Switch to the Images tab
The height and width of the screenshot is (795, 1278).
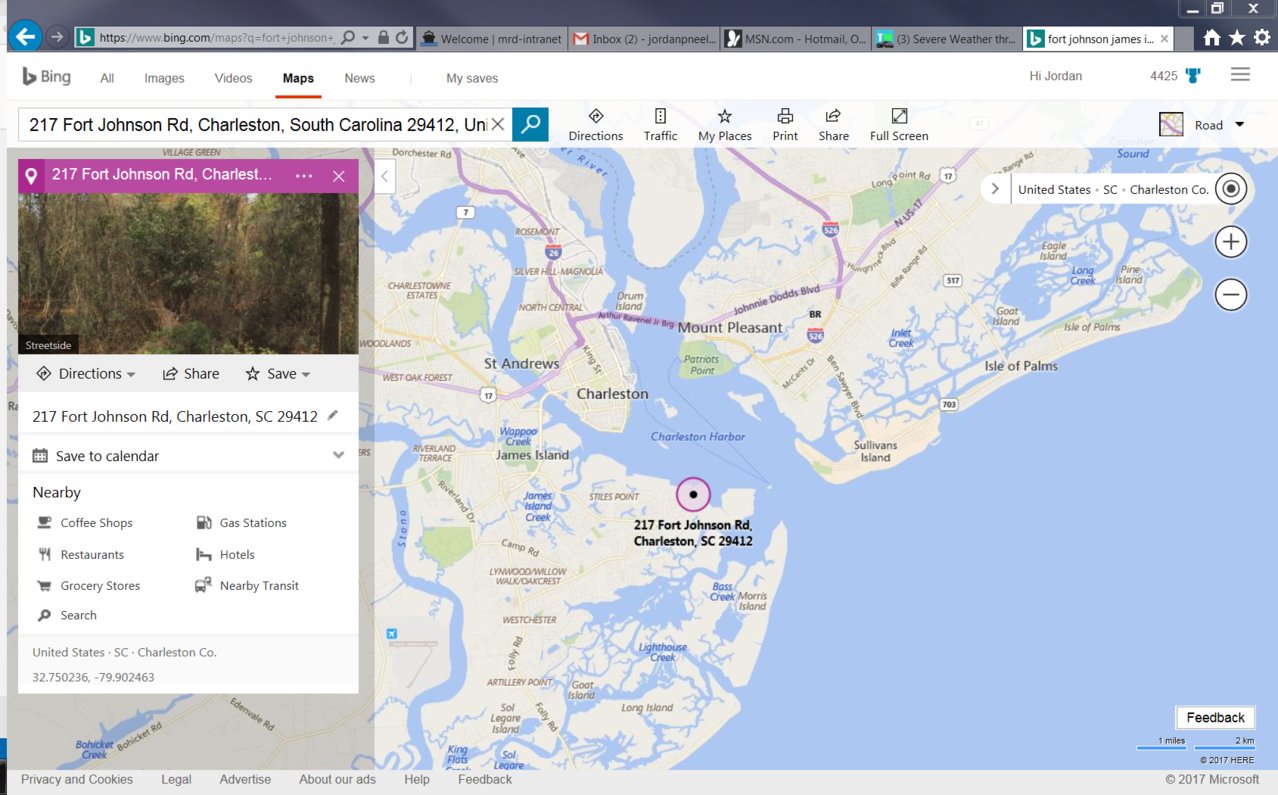click(x=164, y=78)
